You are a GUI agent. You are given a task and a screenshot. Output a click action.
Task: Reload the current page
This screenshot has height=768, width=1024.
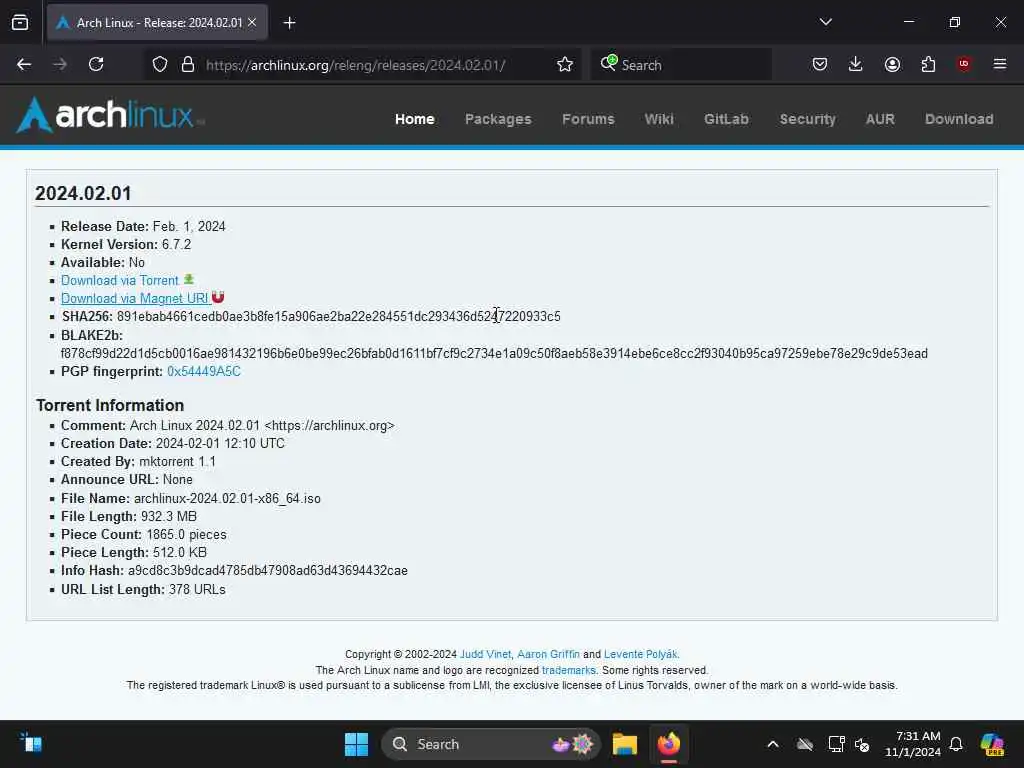pyautogui.click(x=96, y=64)
